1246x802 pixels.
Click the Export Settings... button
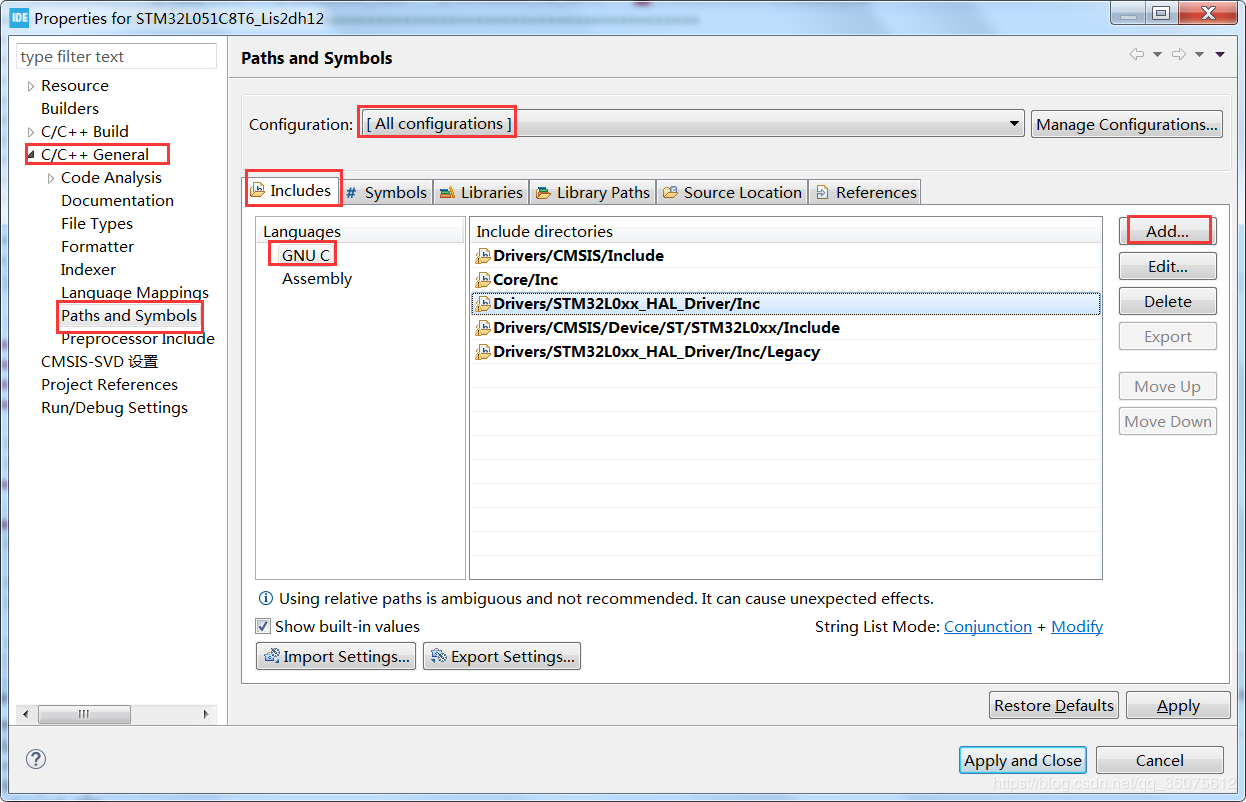(502, 656)
